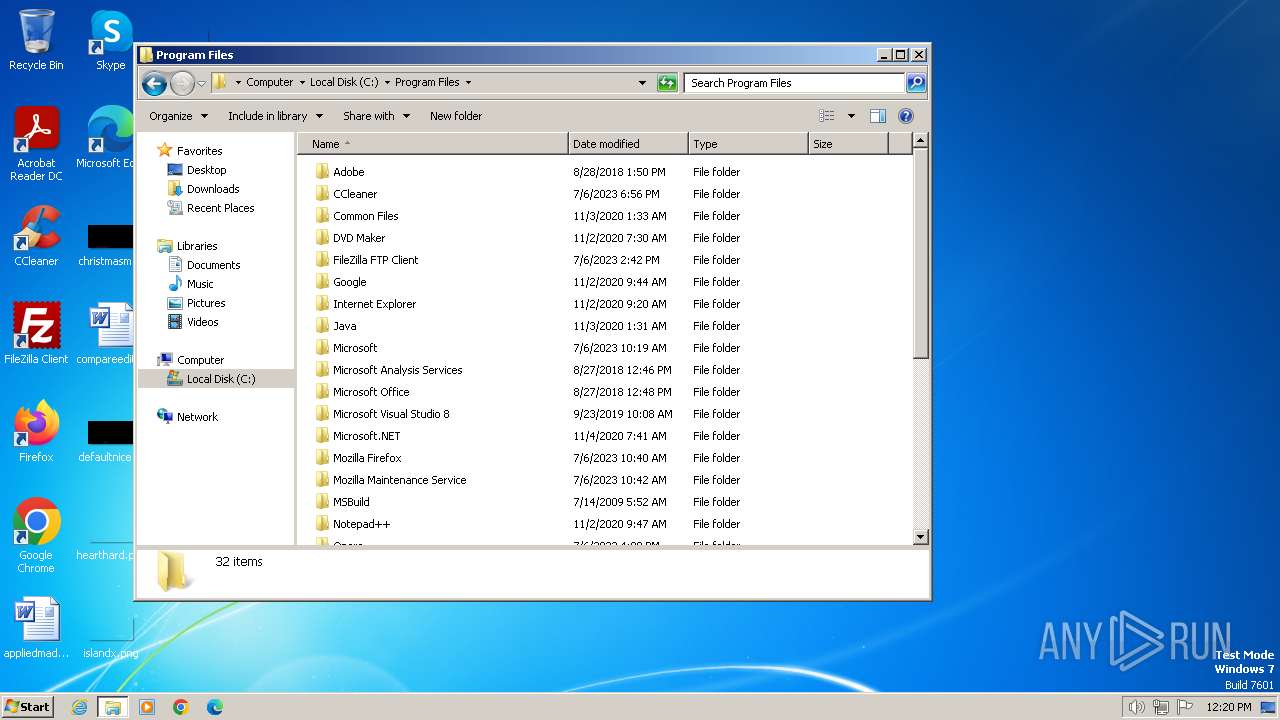Image resolution: width=1280 pixels, height=720 pixels.
Task: Click the Forward navigation arrow in Explorer
Action: point(182,83)
